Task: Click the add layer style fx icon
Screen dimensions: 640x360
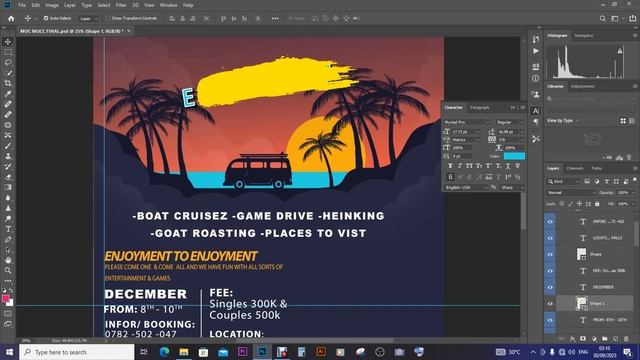Action: point(572,339)
